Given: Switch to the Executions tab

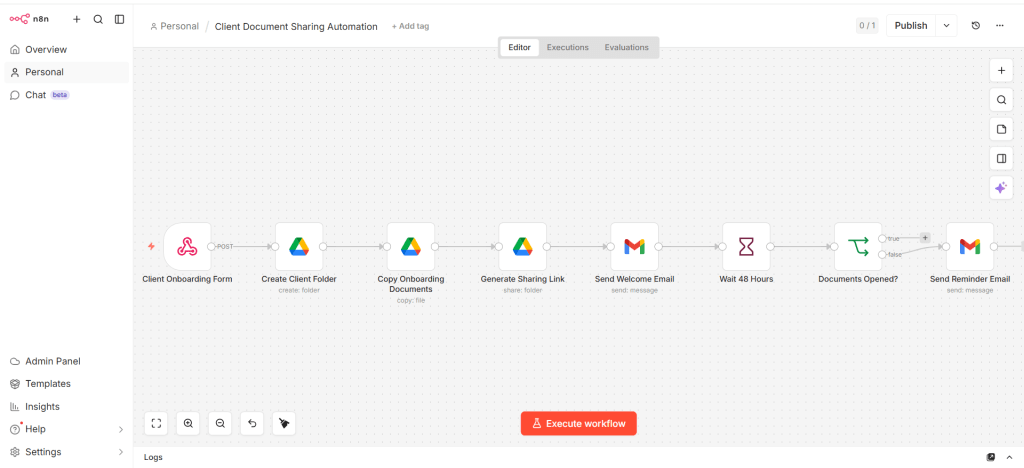Looking at the screenshot, I should click(x=568, y=48).
